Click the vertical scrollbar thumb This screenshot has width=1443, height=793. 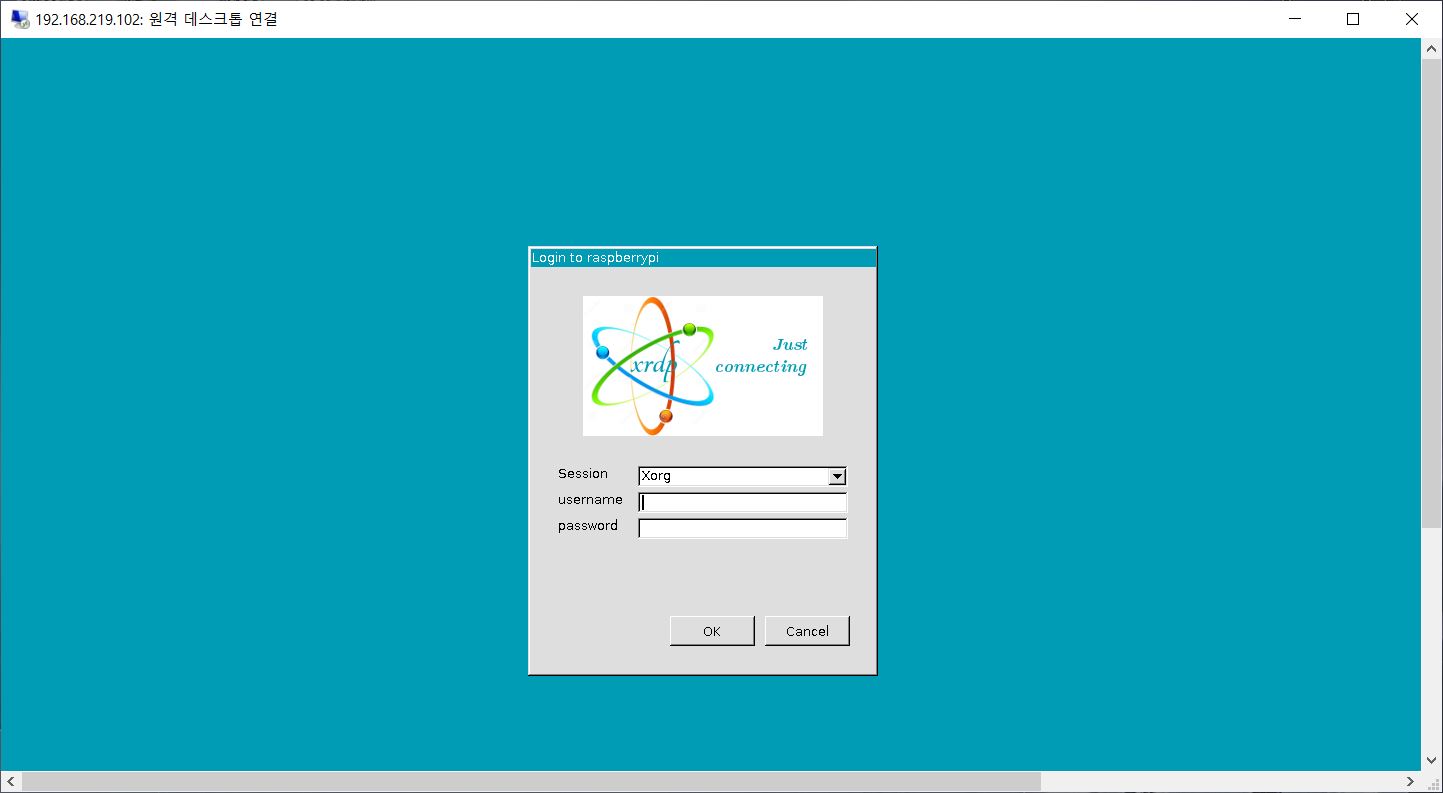(1432, 294)
